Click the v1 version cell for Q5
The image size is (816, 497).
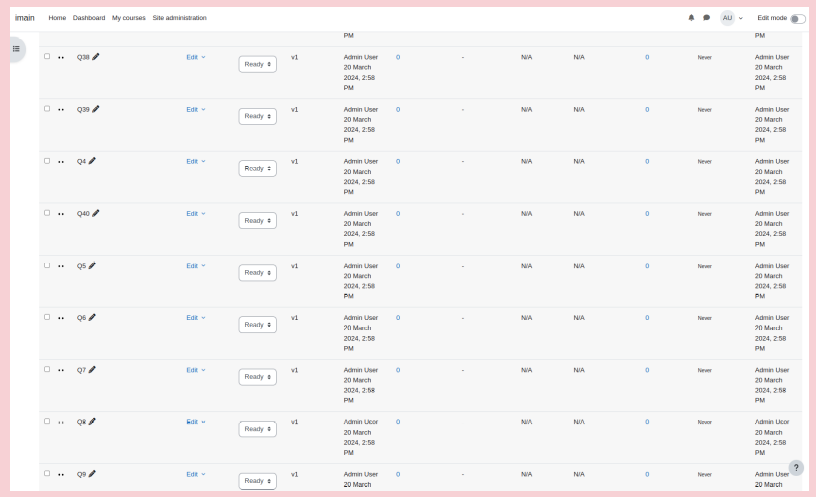click(295, 266)
